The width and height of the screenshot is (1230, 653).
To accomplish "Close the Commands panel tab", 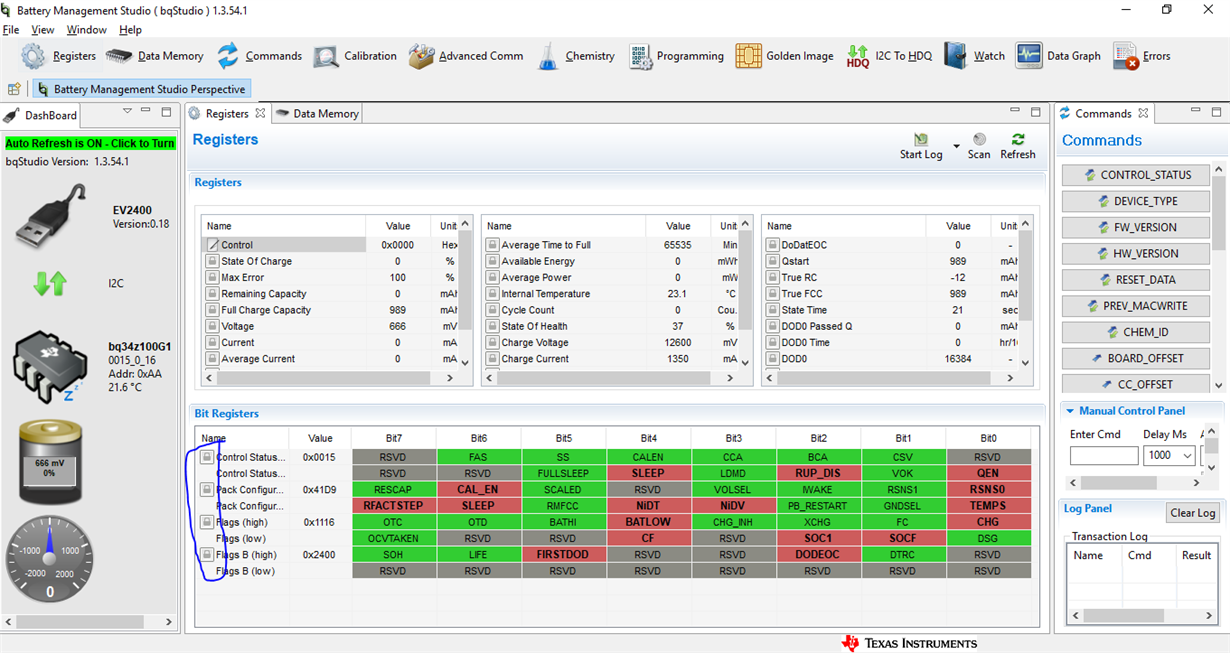I will pyautogui.click(x=1143, y=114).
